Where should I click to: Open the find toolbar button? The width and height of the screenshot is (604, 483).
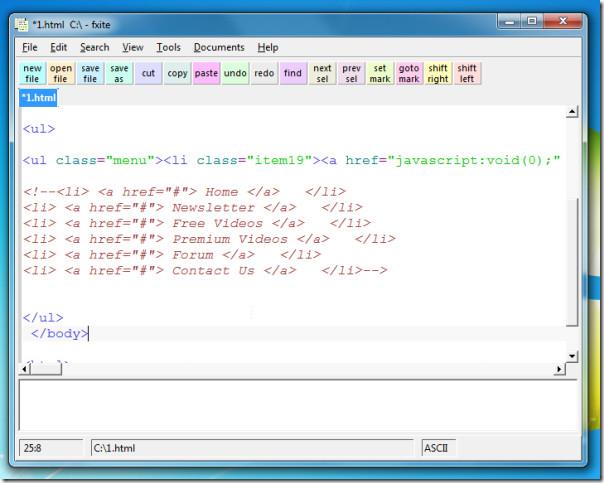[293, 73]
